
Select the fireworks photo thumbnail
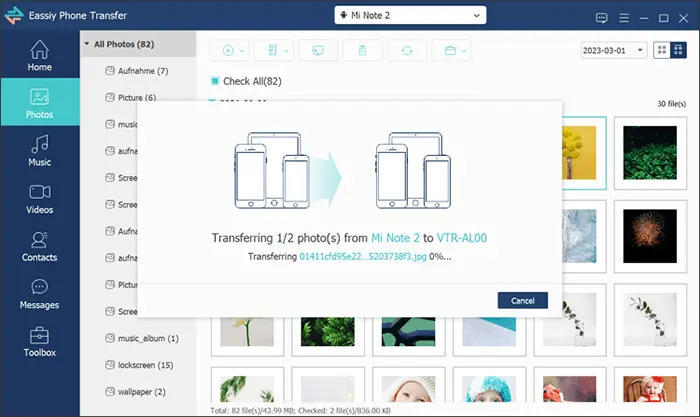point(650,236)
